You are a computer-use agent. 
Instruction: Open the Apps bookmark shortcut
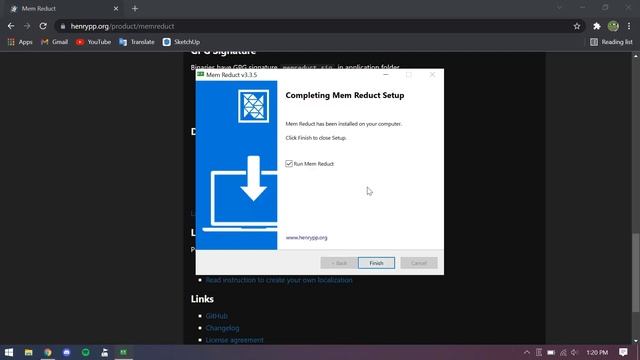[20, 42]
